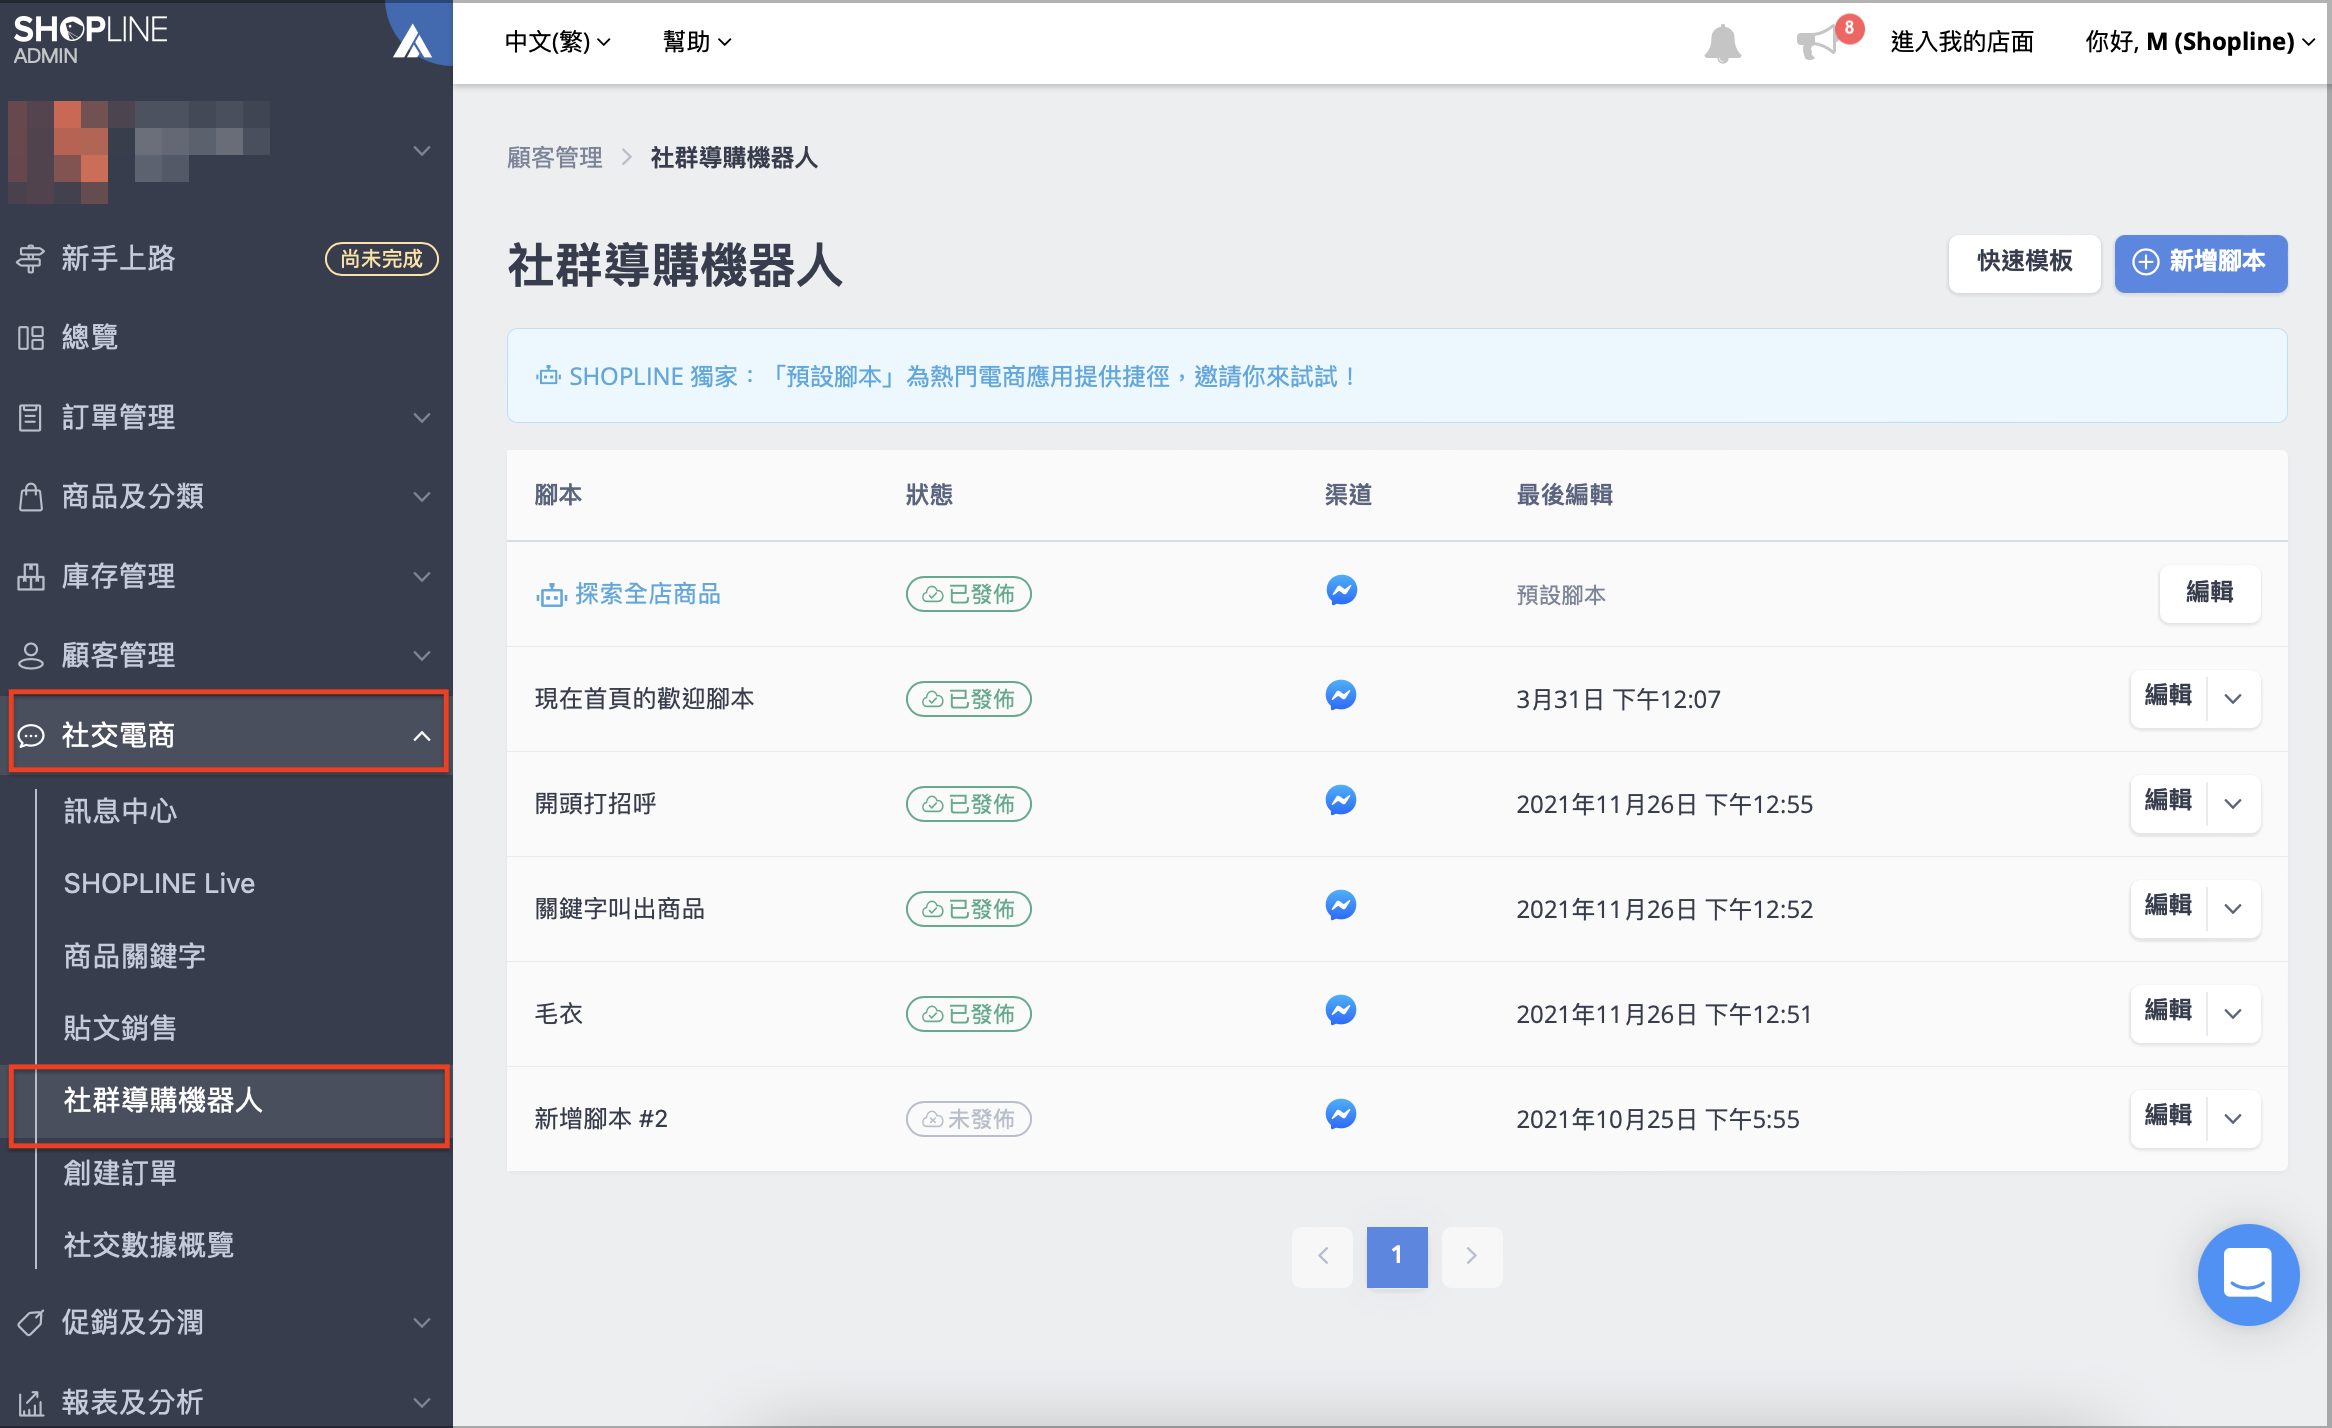The height and width of the screenshot is (1428, 2332).
Task: Click the 商品及分類 shopping bag icon
Action: tap(31, 496)
